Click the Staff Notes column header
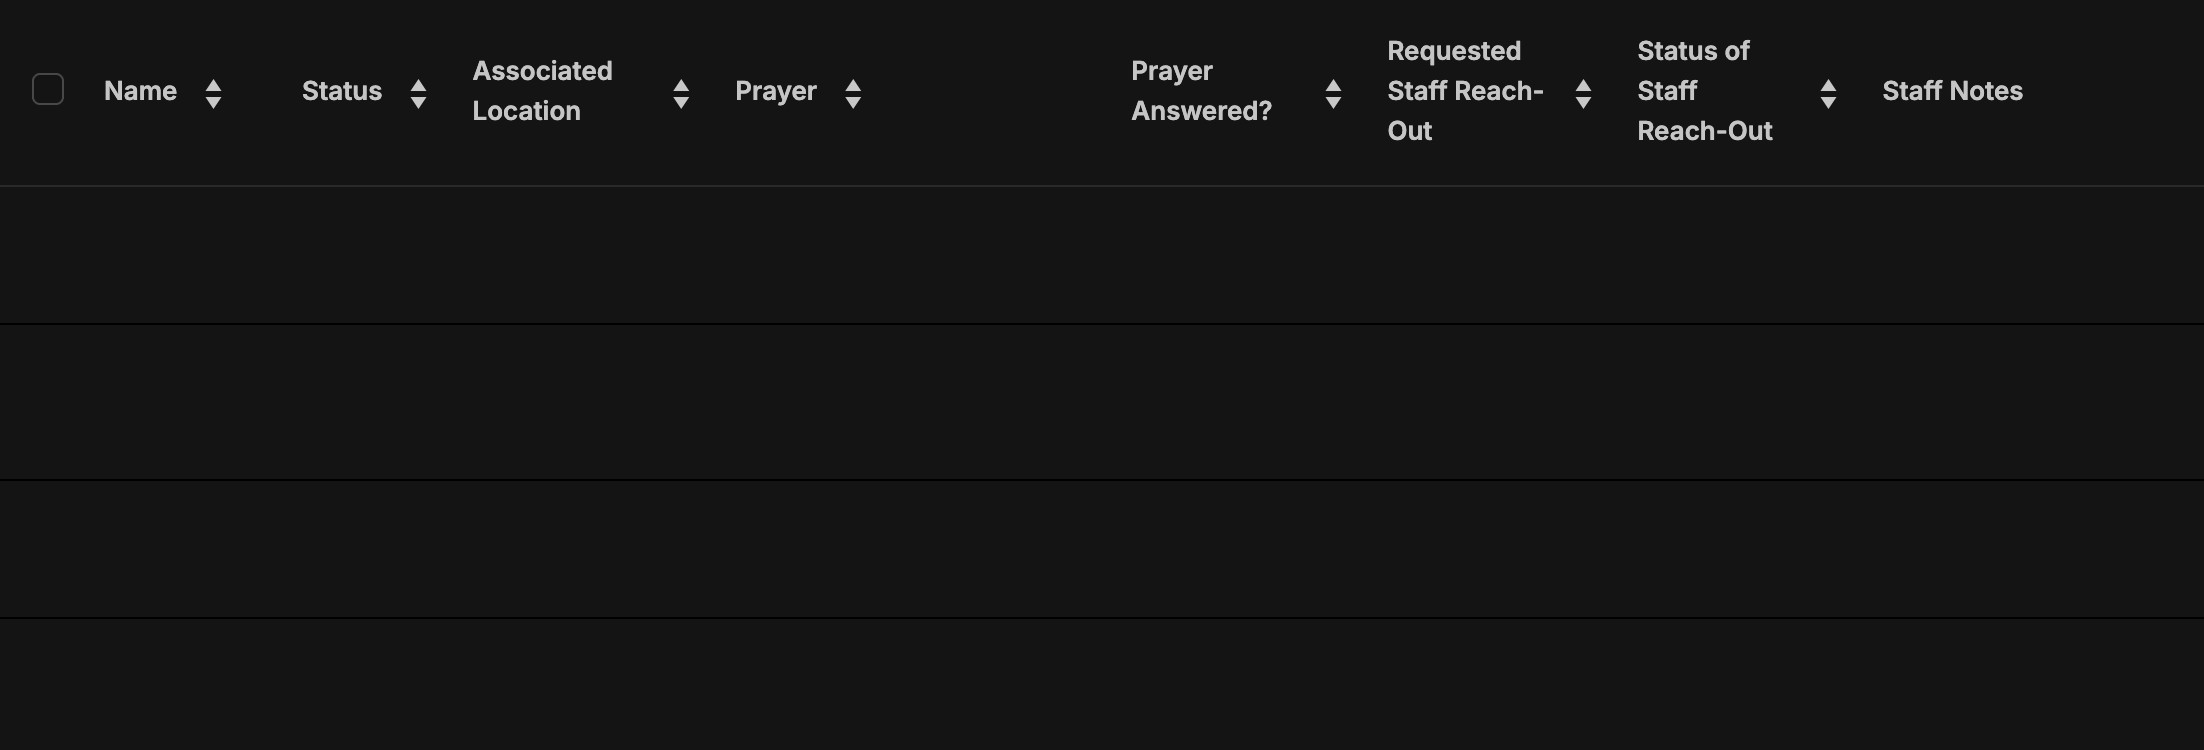 tap(1952, 91)
